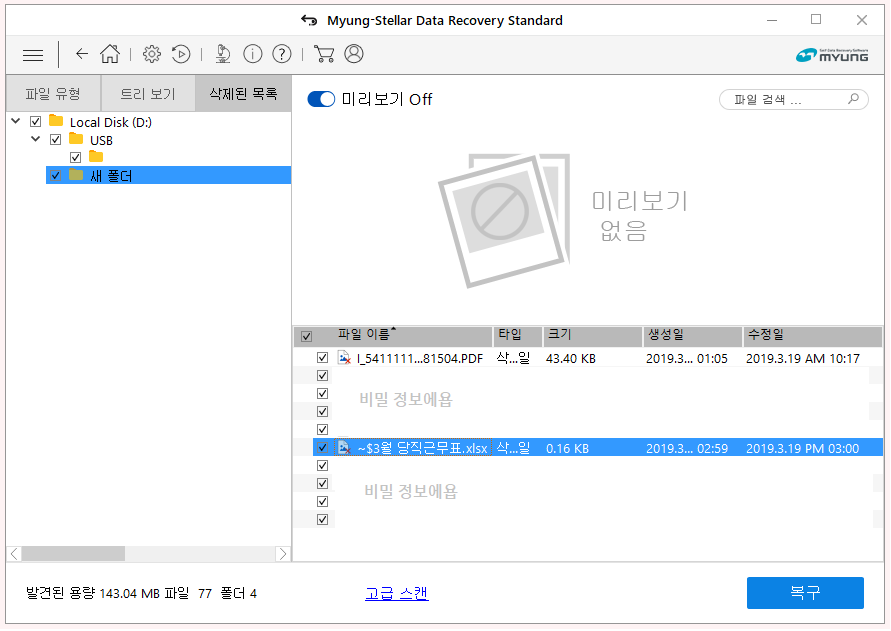
Task: Toggle the select-all header checkbox
Action: (x=306, y=337)
